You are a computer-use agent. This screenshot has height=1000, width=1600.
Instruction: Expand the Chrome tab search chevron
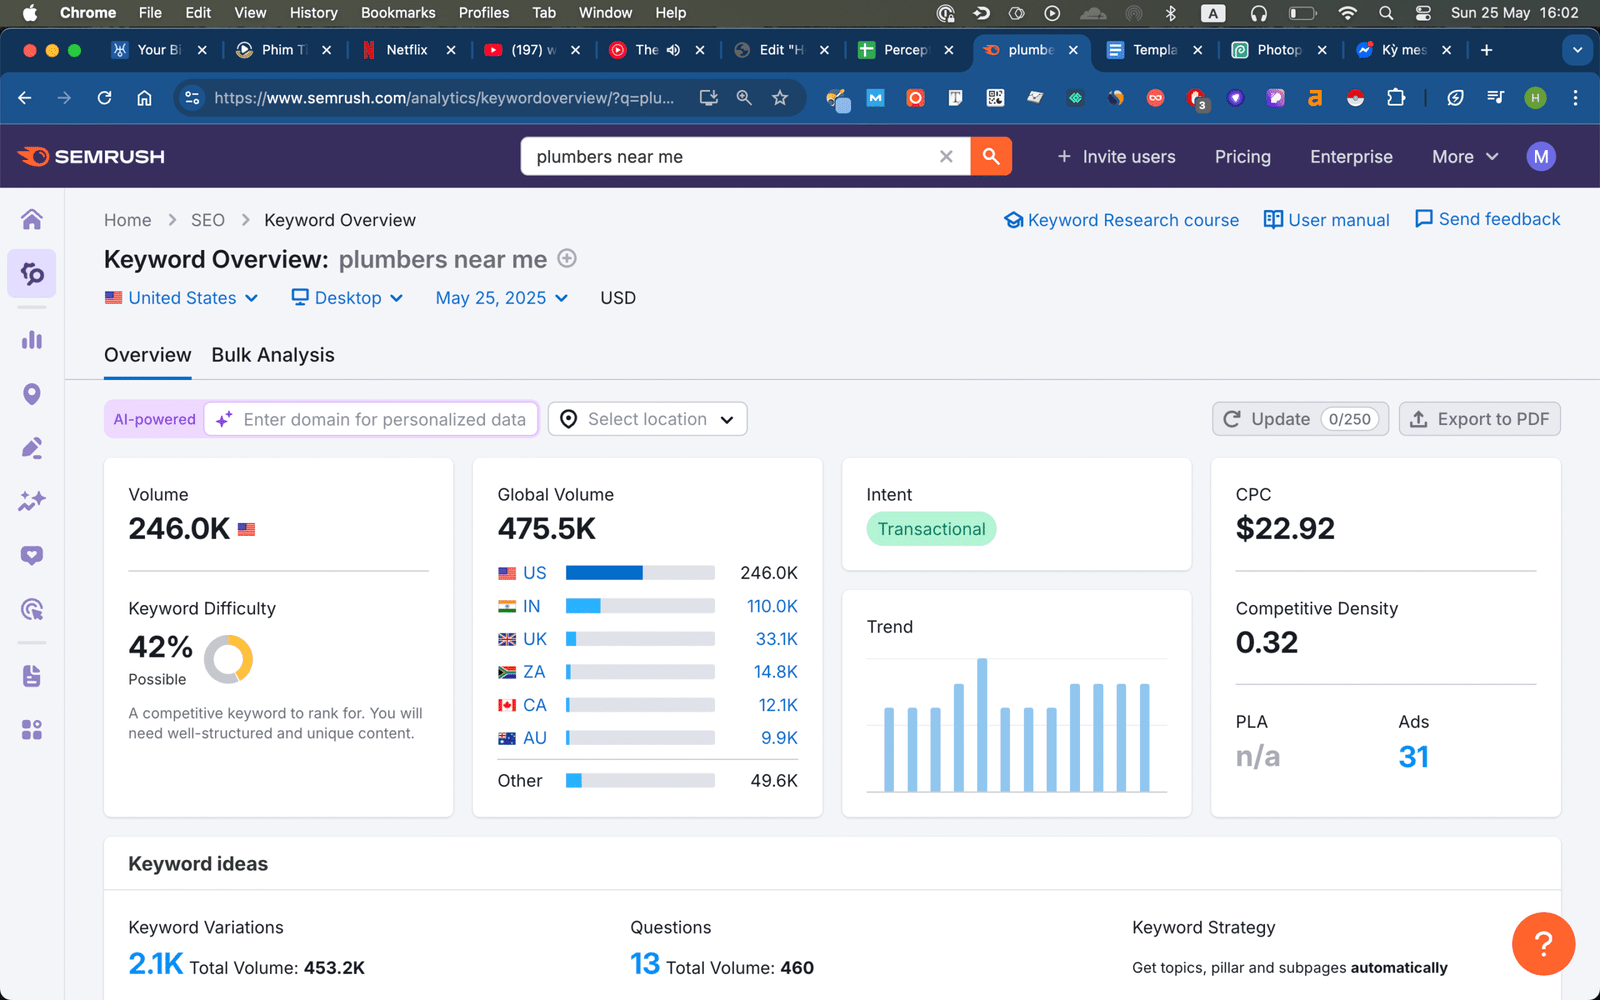tap(1577, 50)
